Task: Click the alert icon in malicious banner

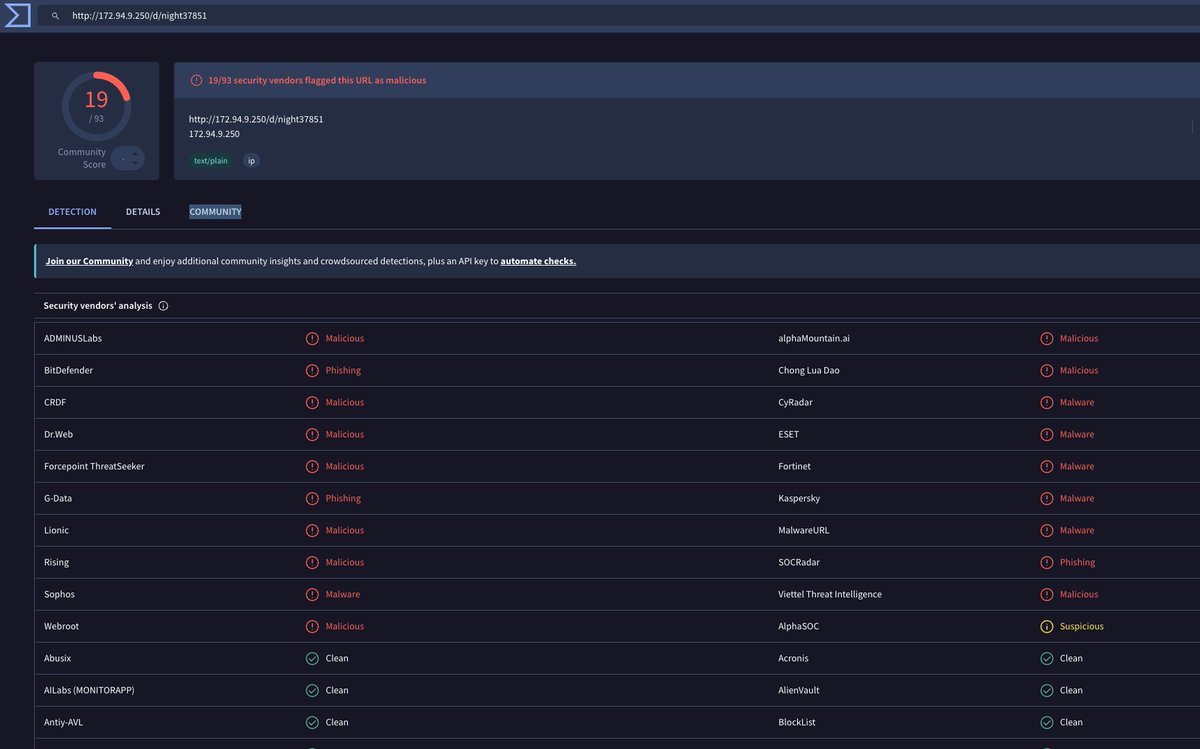Action: point(196,80)
